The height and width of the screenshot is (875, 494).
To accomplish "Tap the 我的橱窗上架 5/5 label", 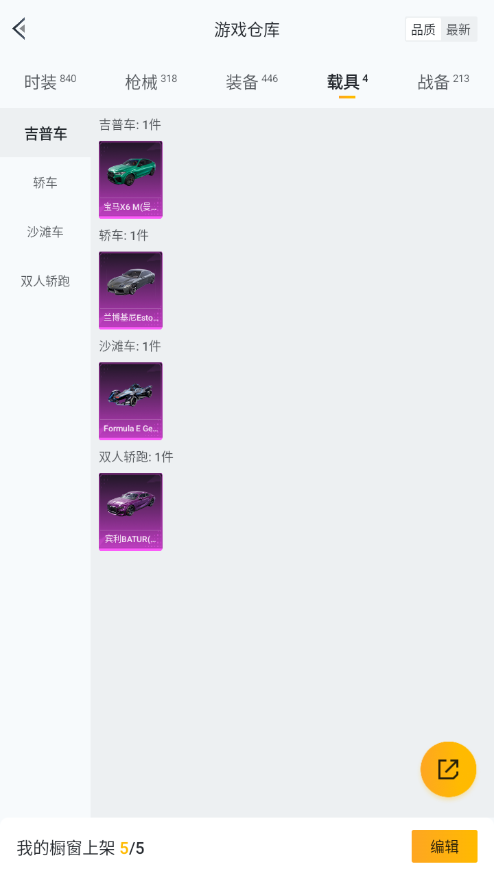I will pyautogui.click(x=80, y=848).
